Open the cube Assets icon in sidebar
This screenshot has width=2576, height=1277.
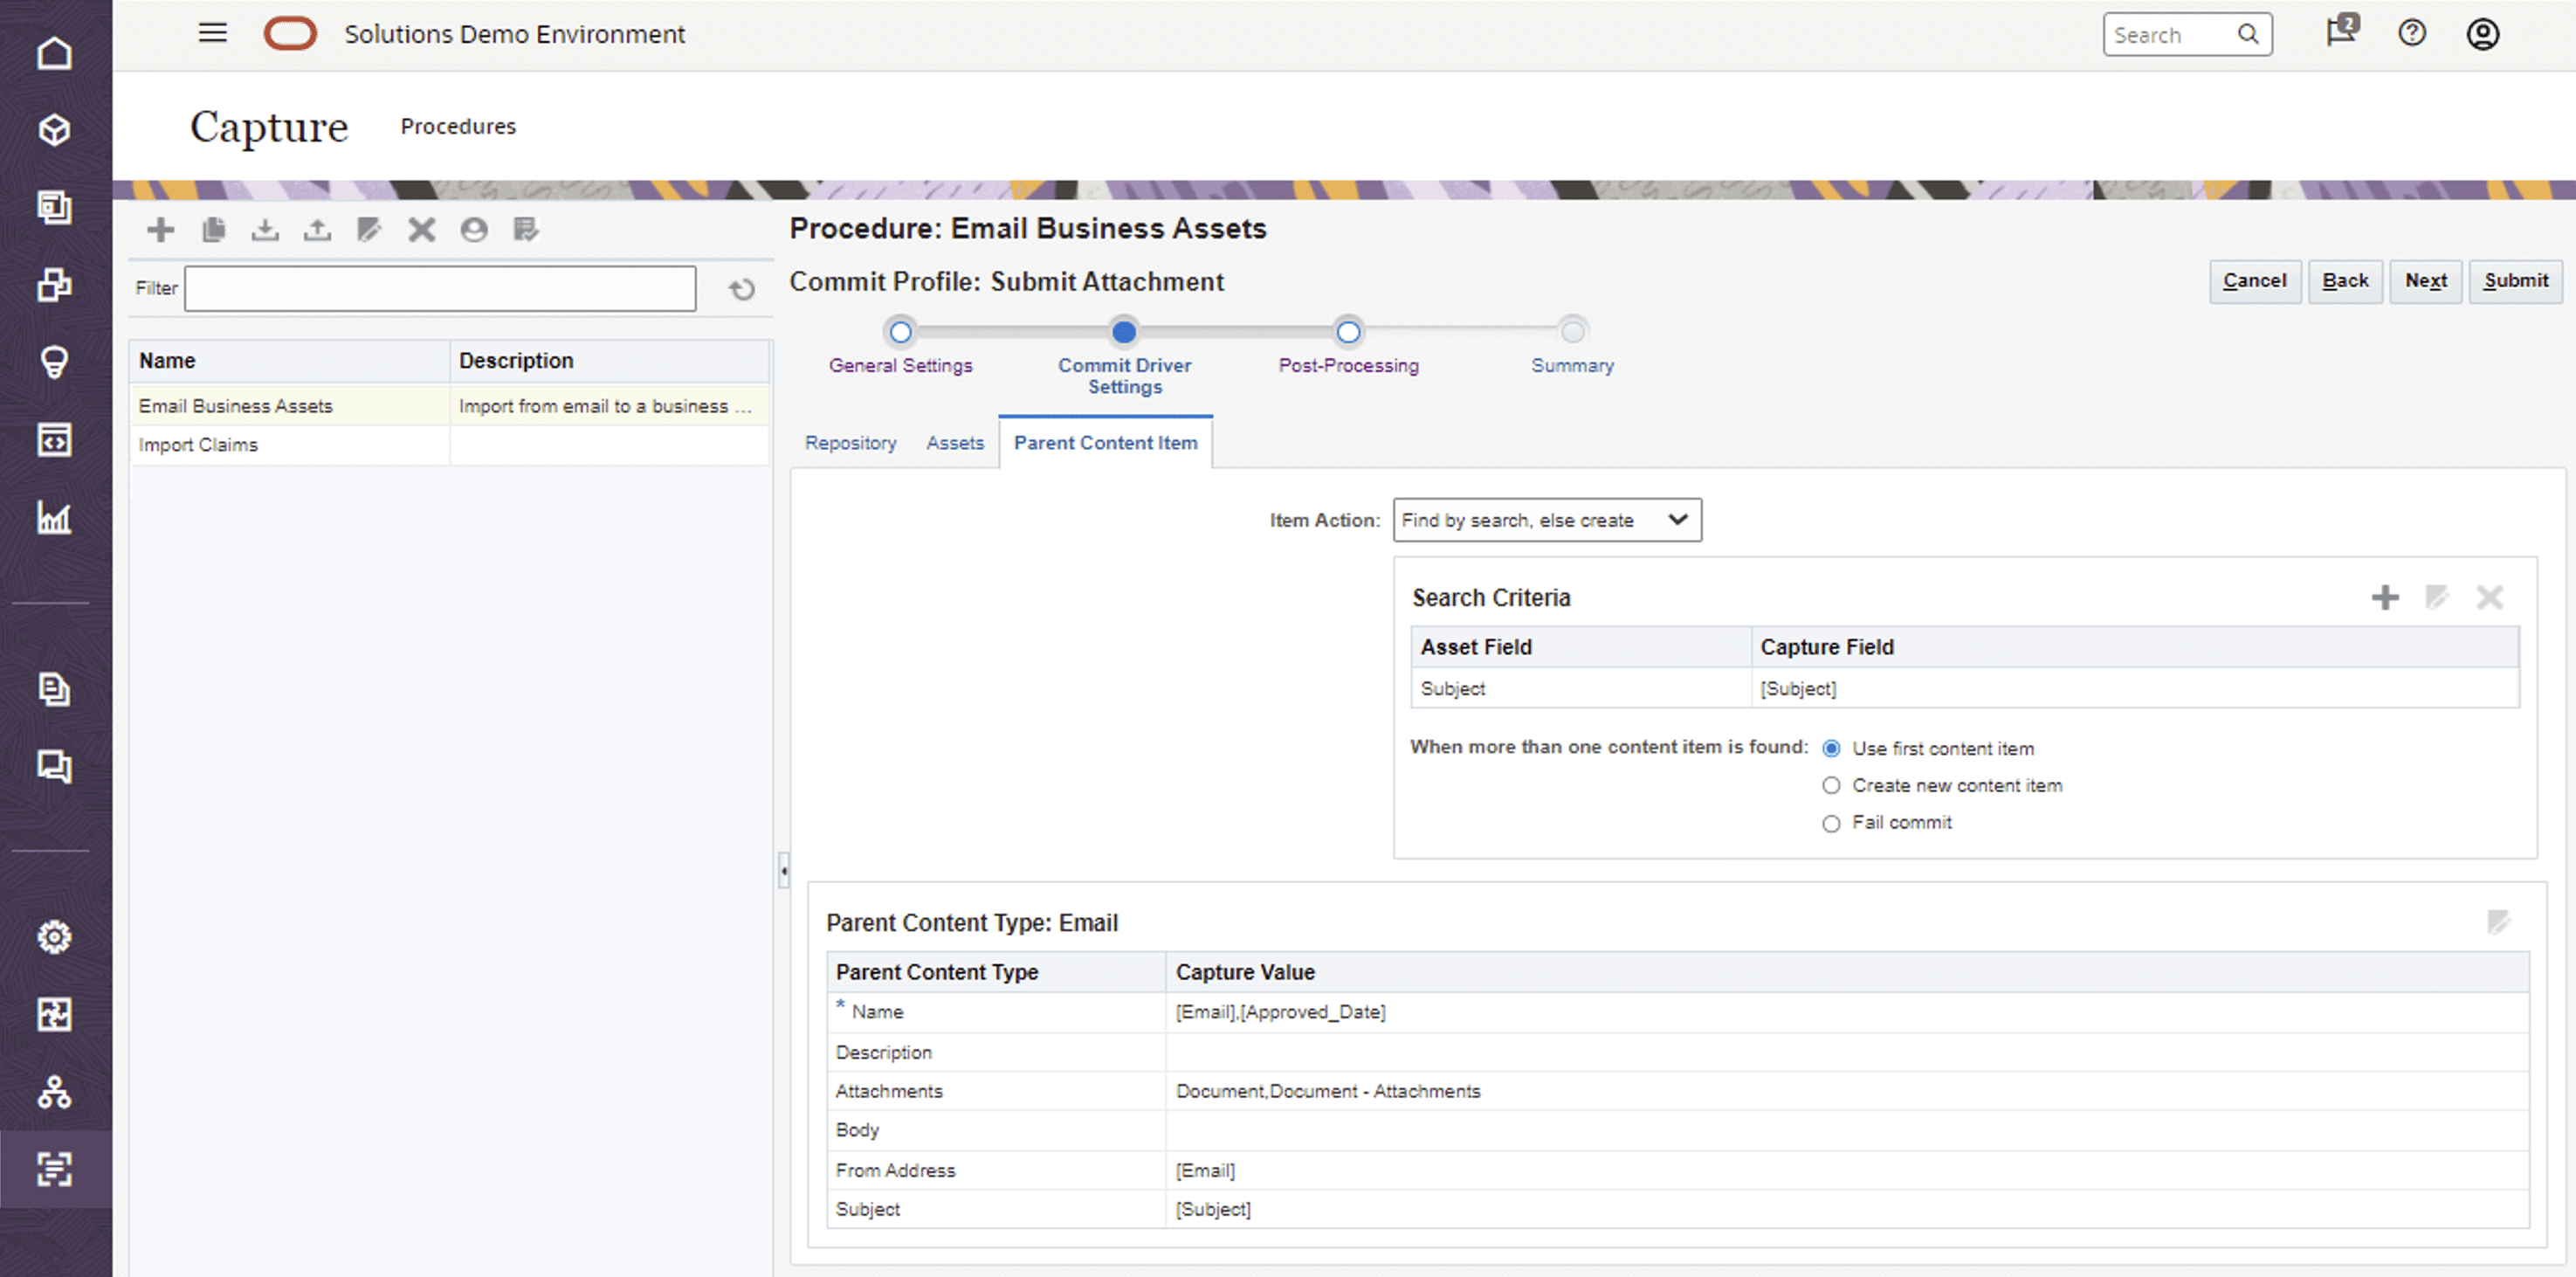[x=54, y=130]
